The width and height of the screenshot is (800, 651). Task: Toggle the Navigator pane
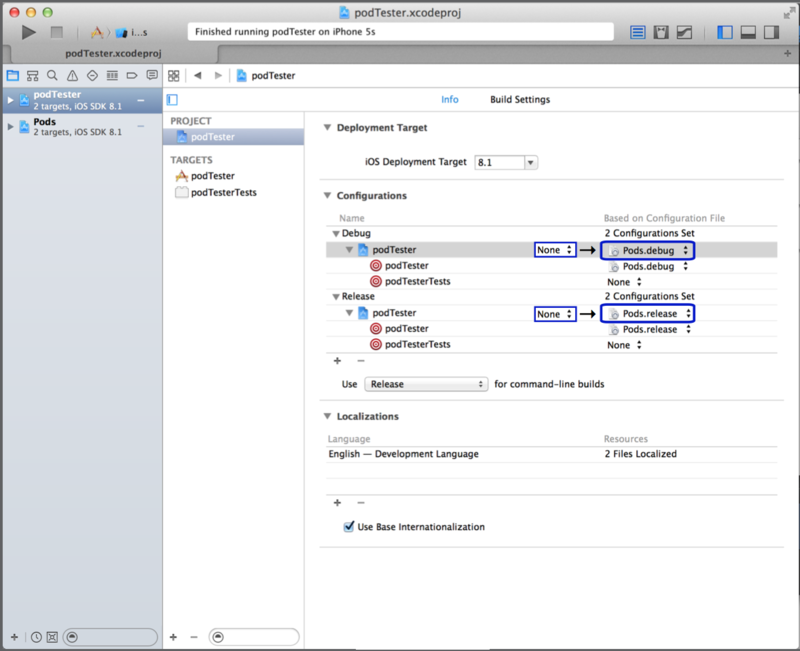724,32
